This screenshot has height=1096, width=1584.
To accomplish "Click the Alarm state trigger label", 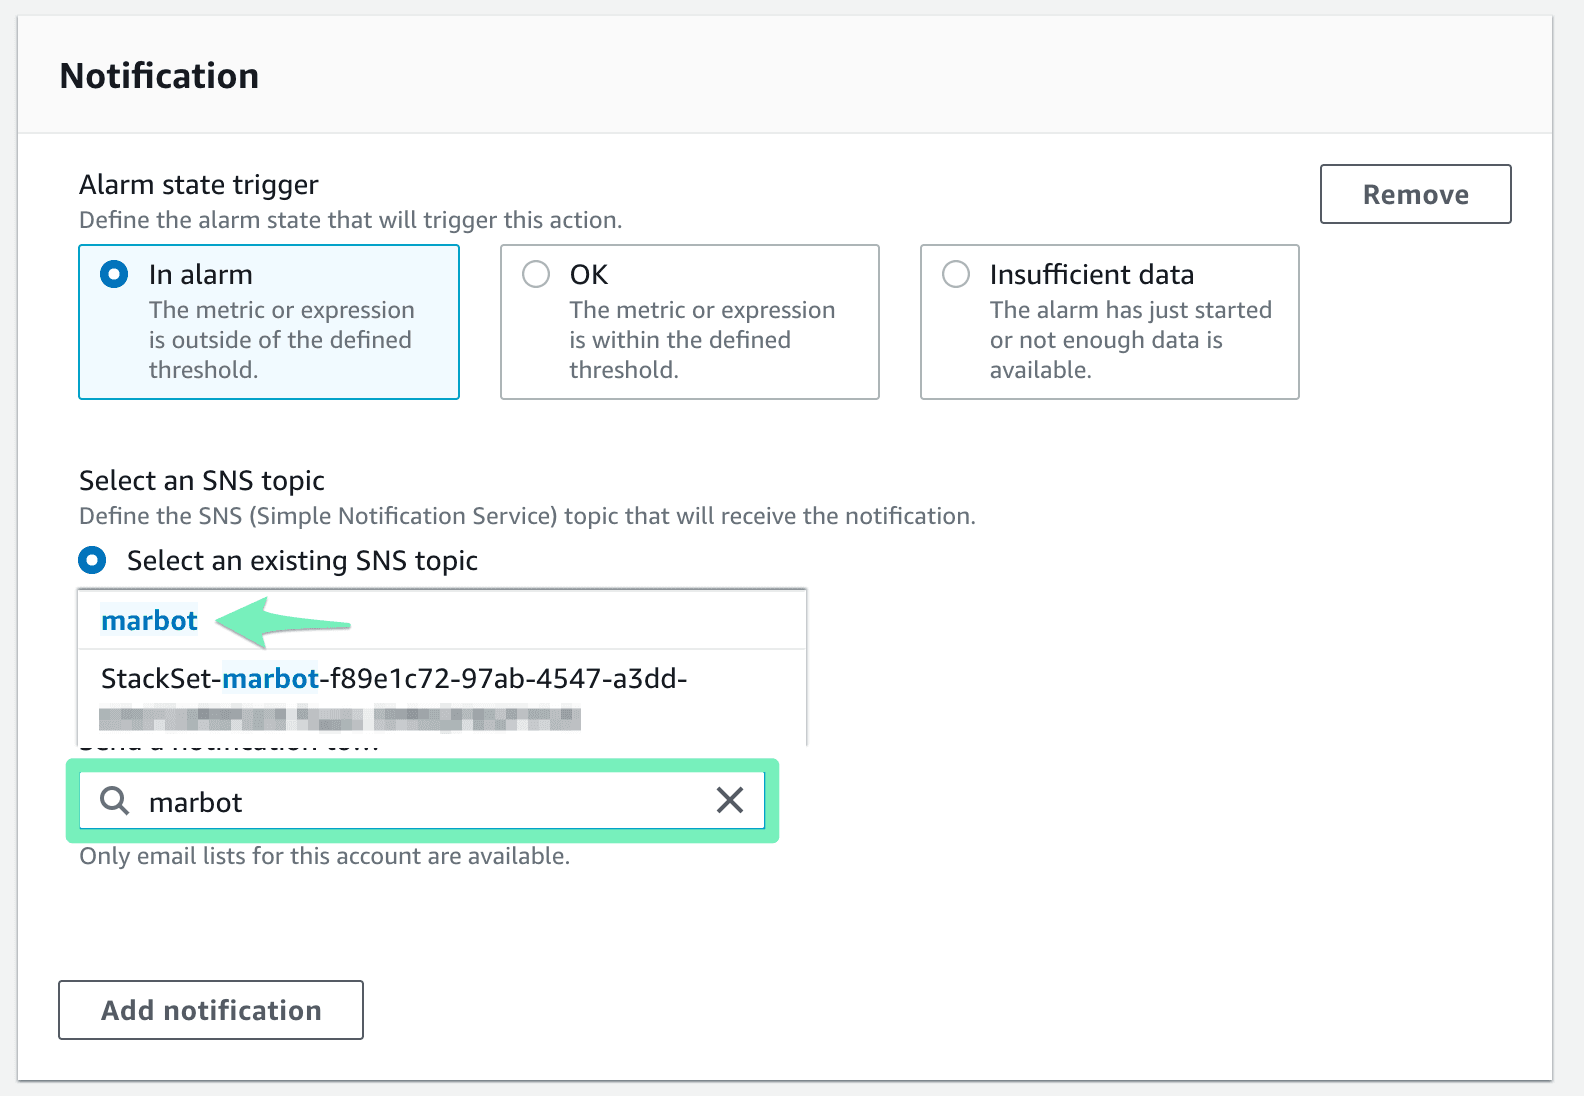I will (199, 185).
